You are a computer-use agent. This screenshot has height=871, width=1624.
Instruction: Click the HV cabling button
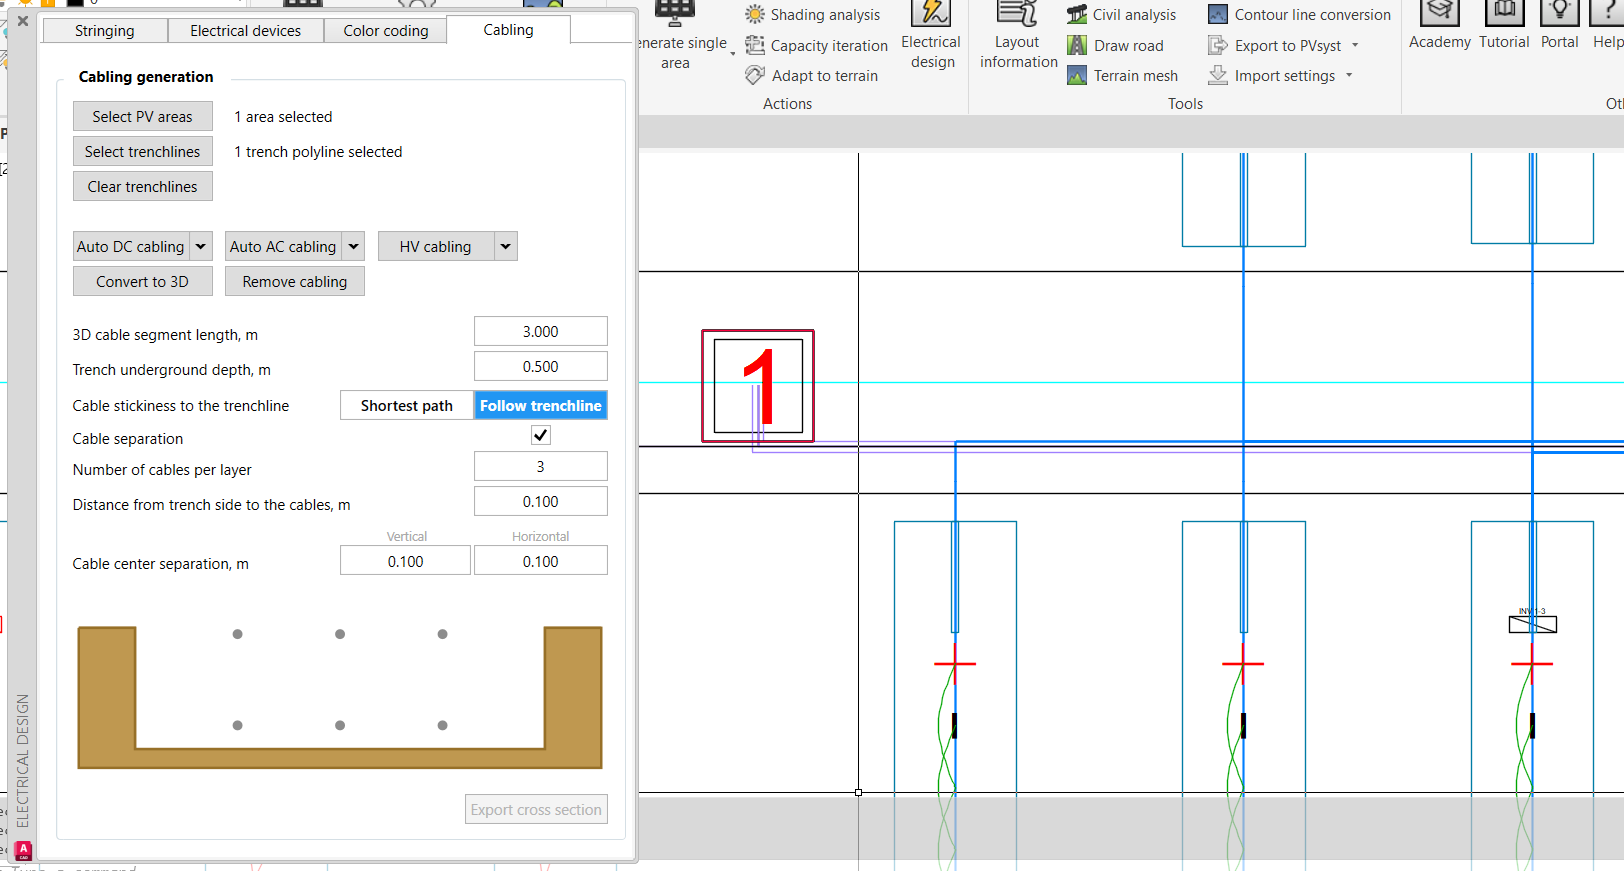435,247
